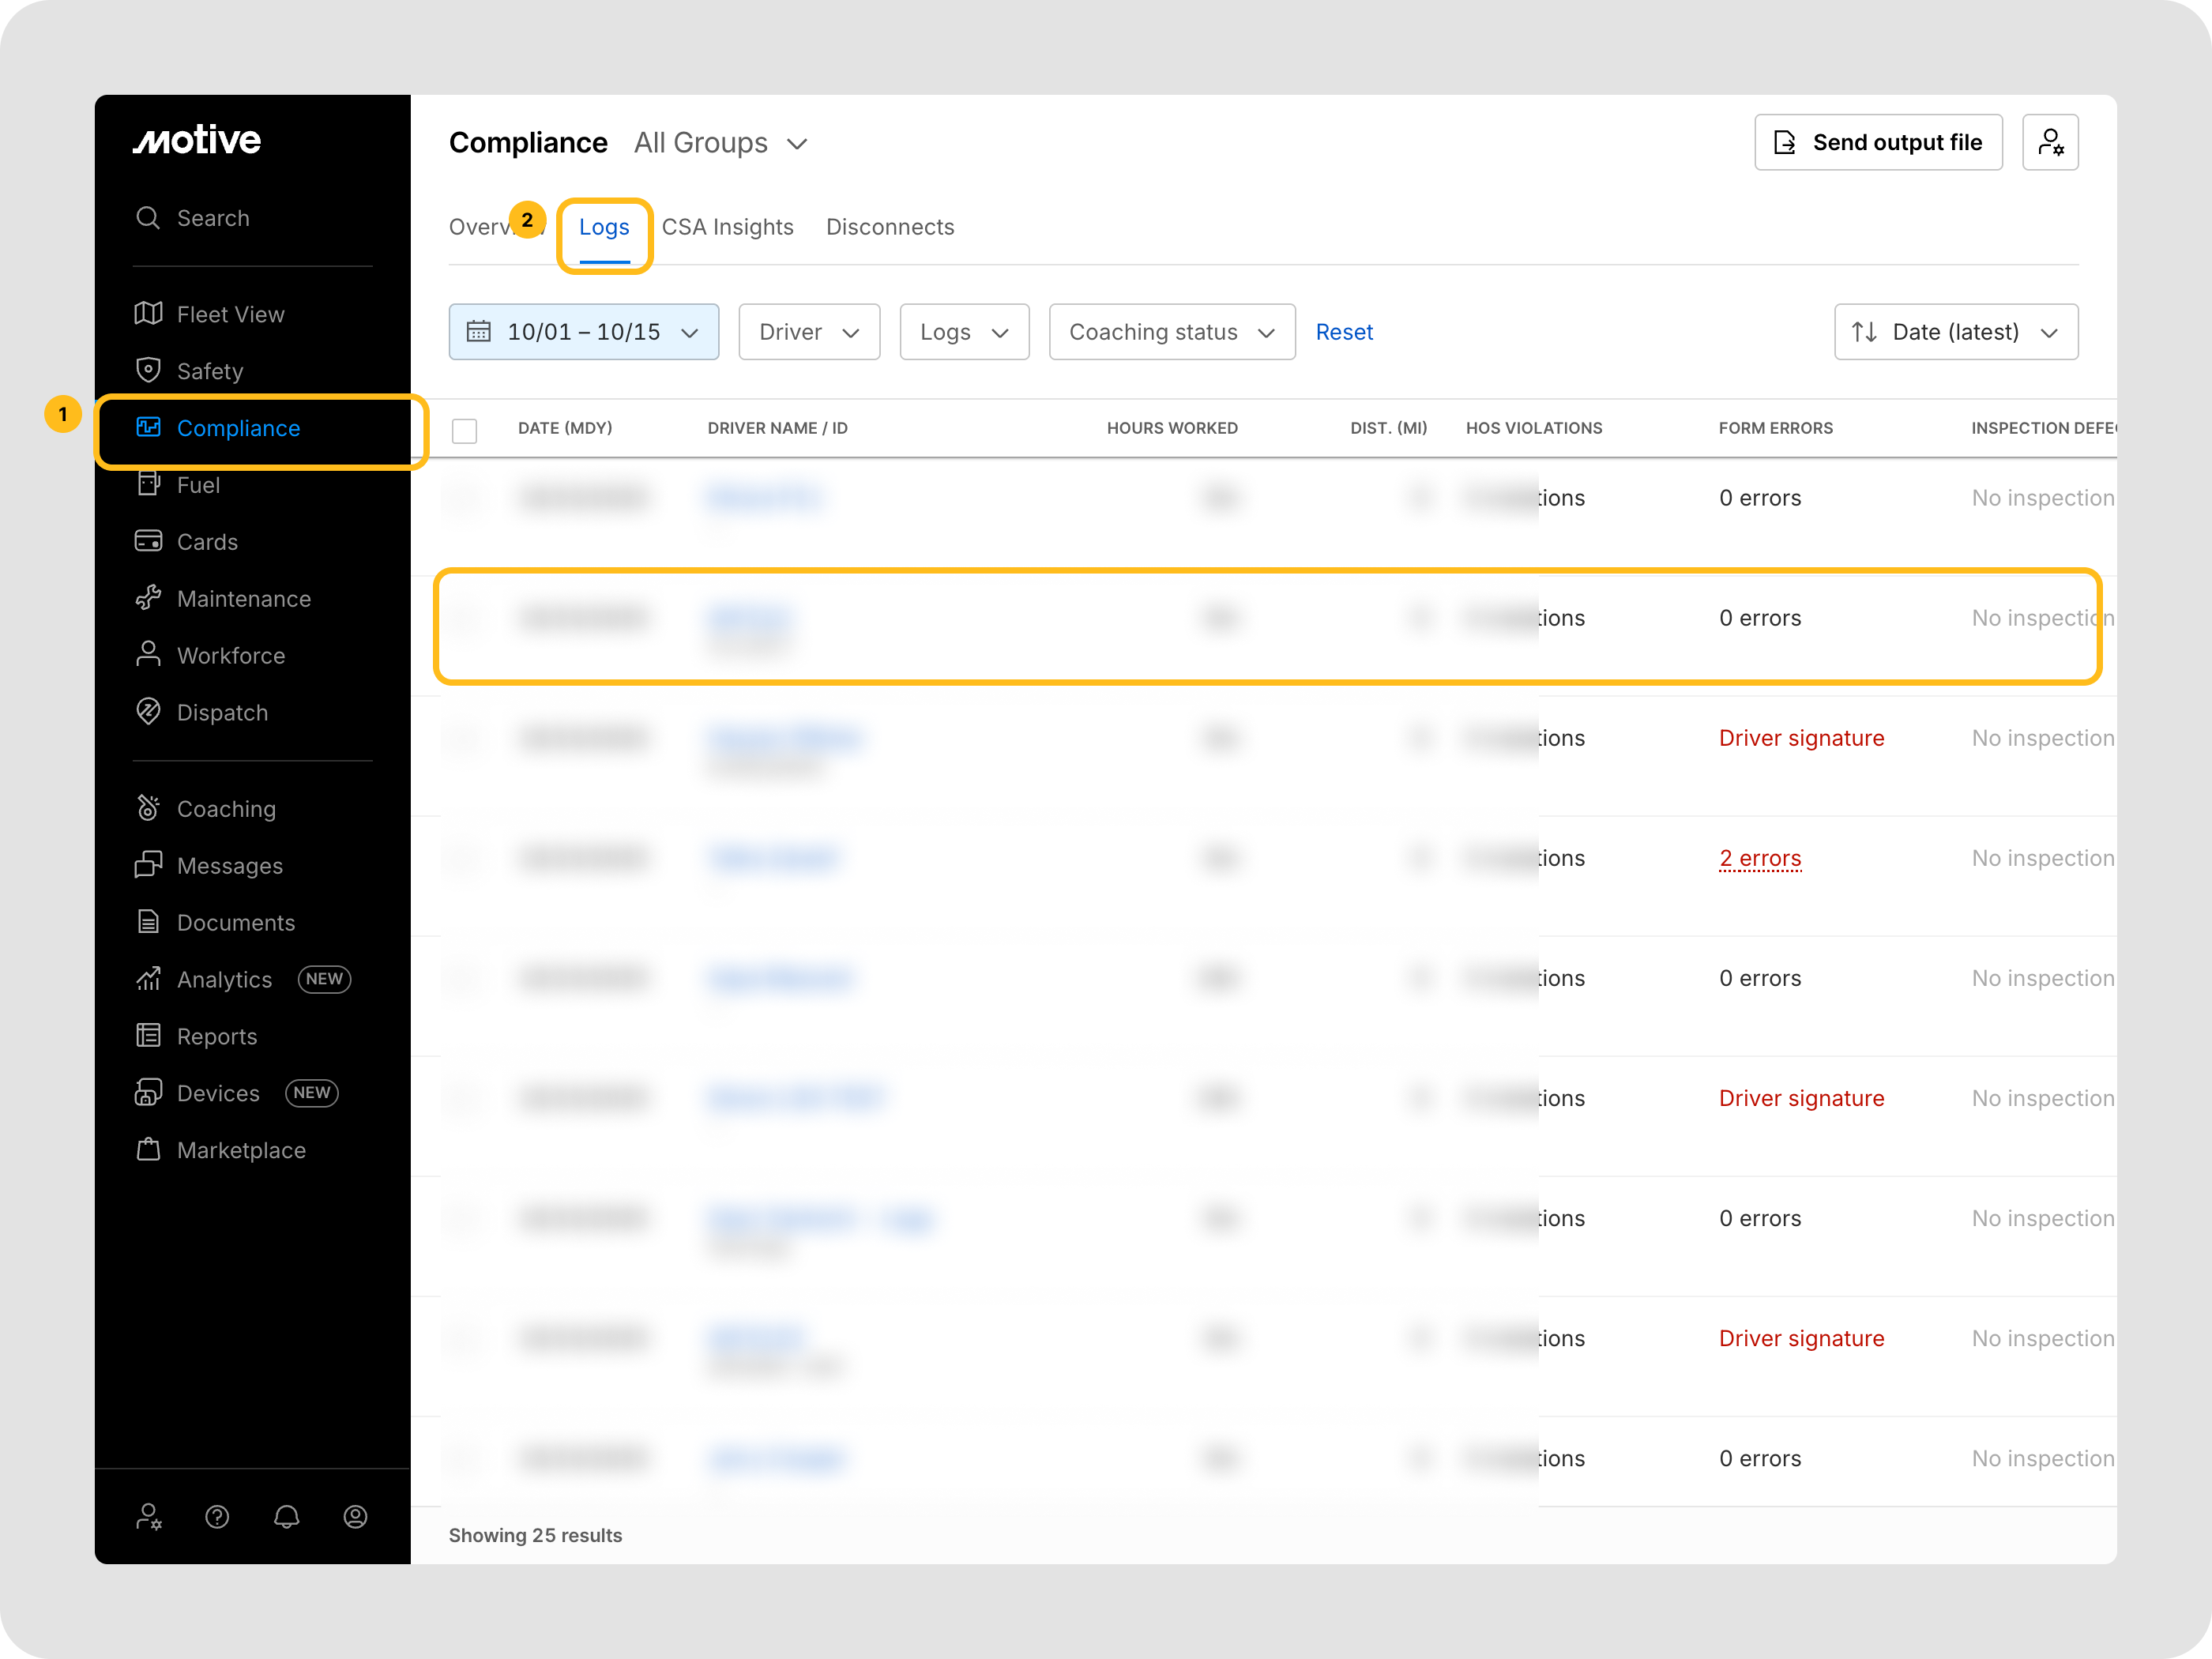Click the notifications bell icon
This screenshot has height=1659, width=2212.
pos(286,1516)
